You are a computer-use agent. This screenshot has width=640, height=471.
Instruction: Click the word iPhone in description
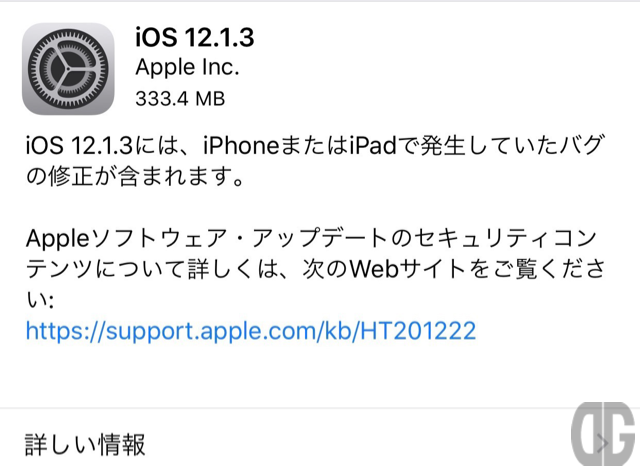point(241,145)
